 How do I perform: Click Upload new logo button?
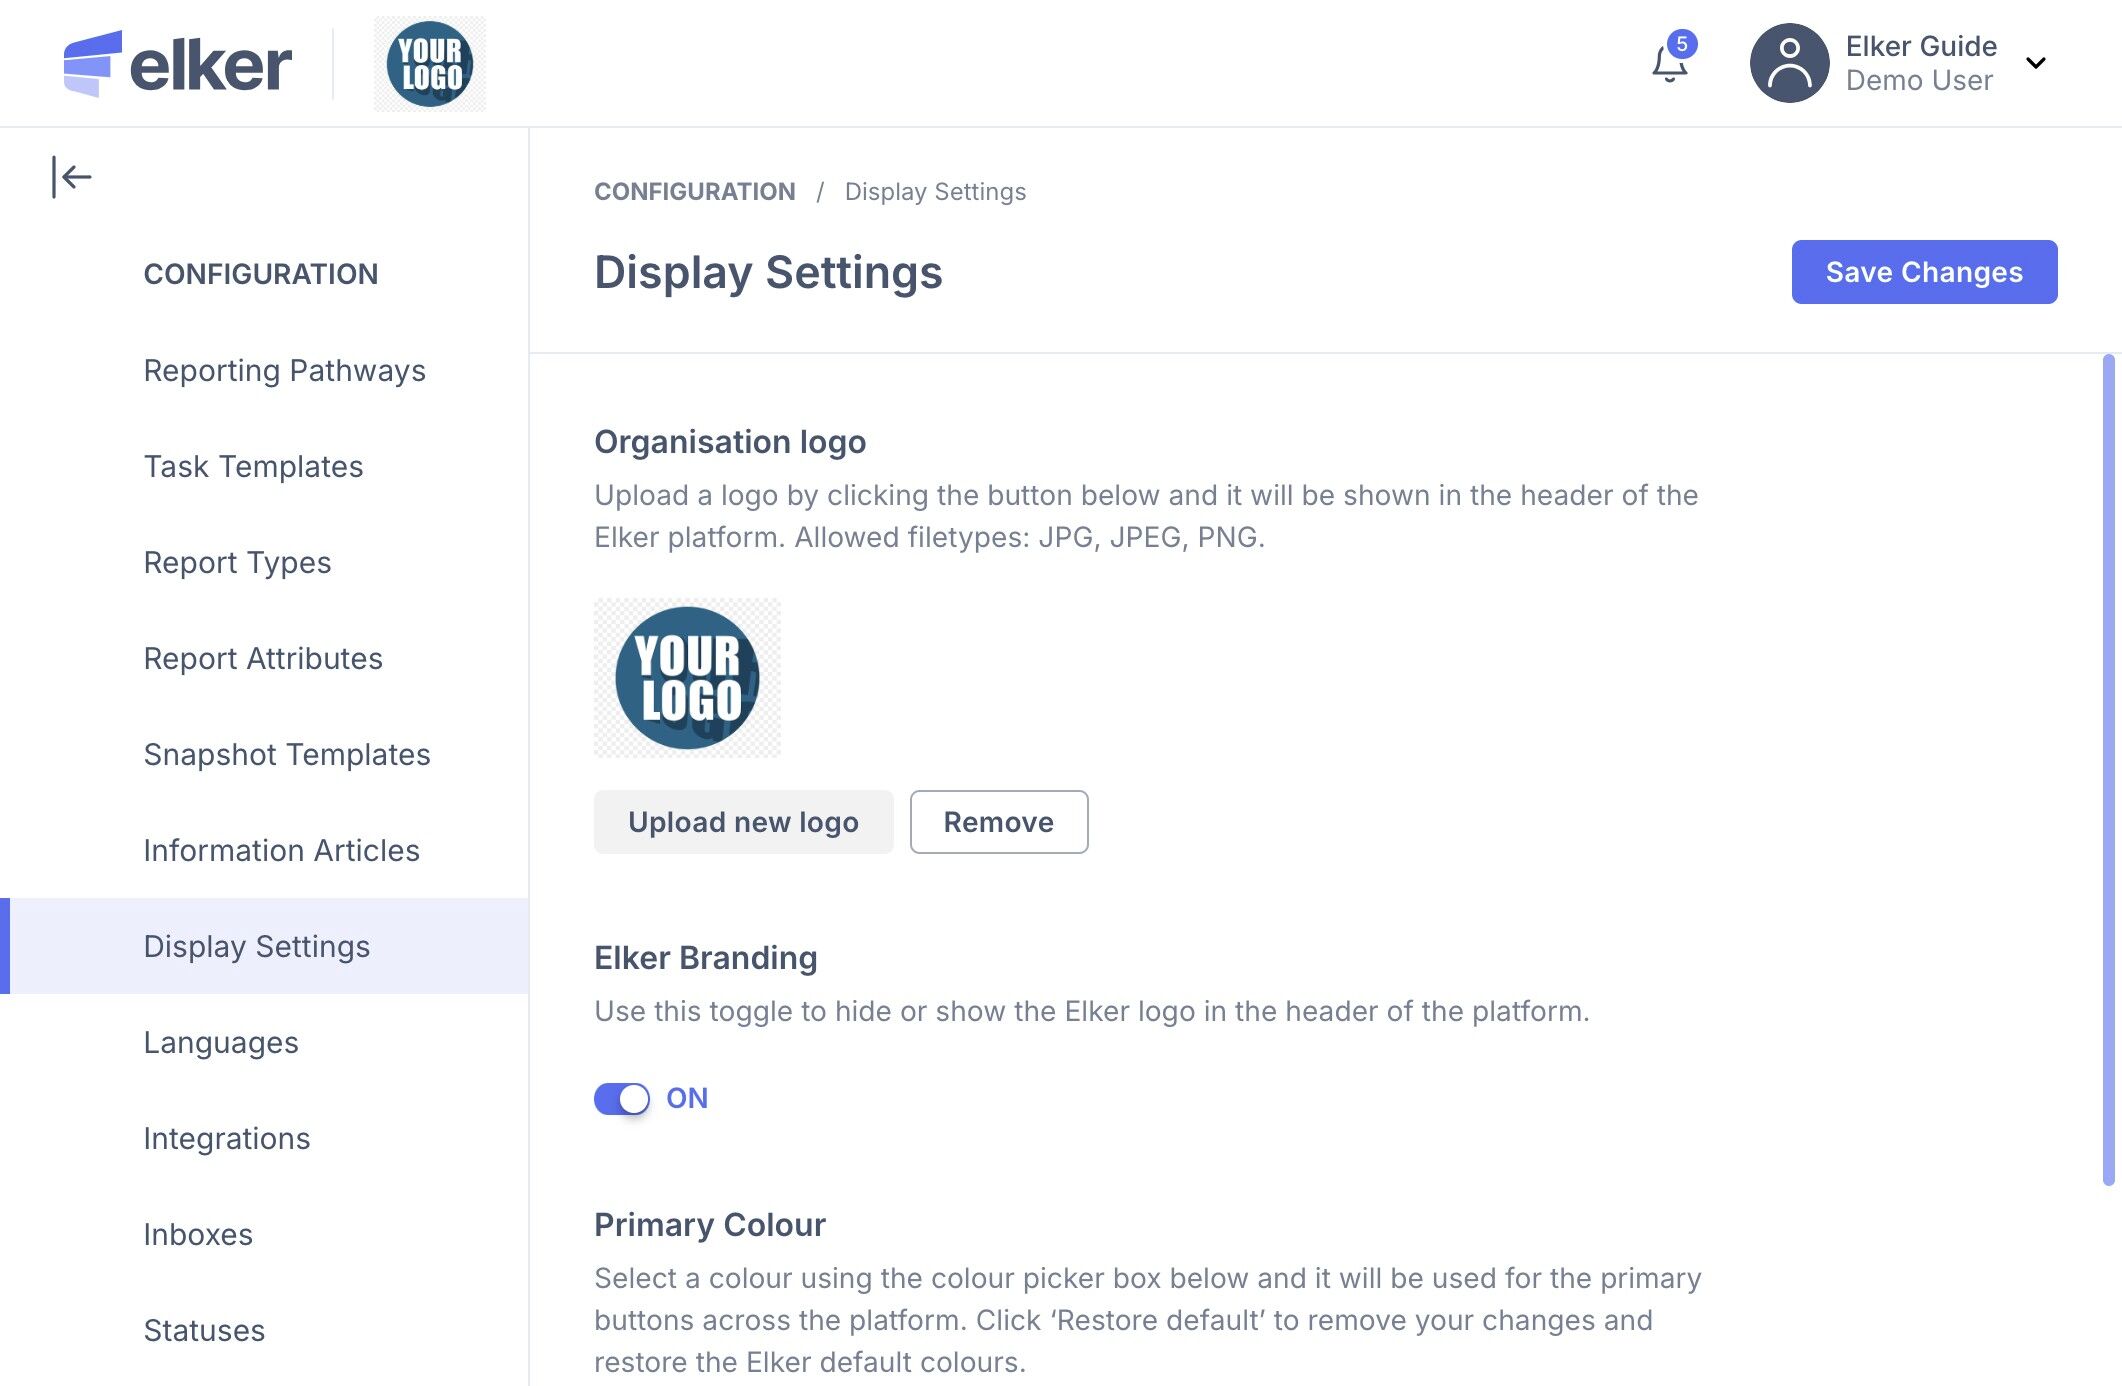click(743, 822)
